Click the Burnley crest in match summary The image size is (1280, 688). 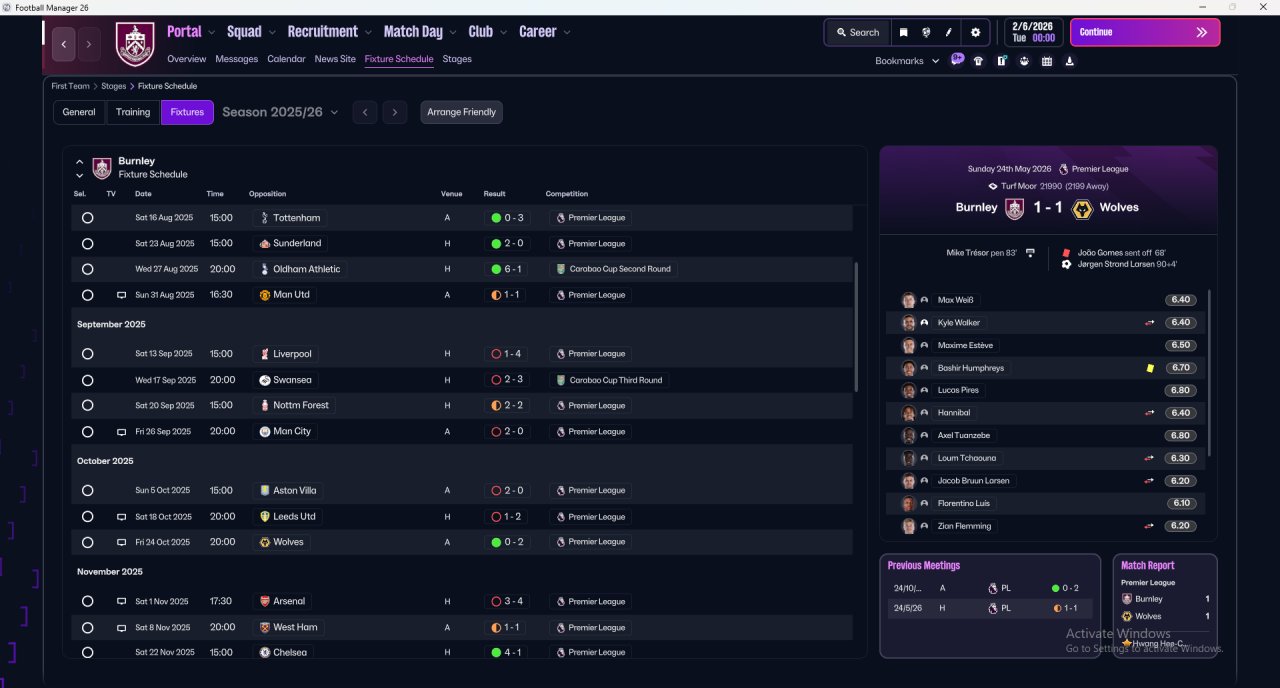[1015, 209]
